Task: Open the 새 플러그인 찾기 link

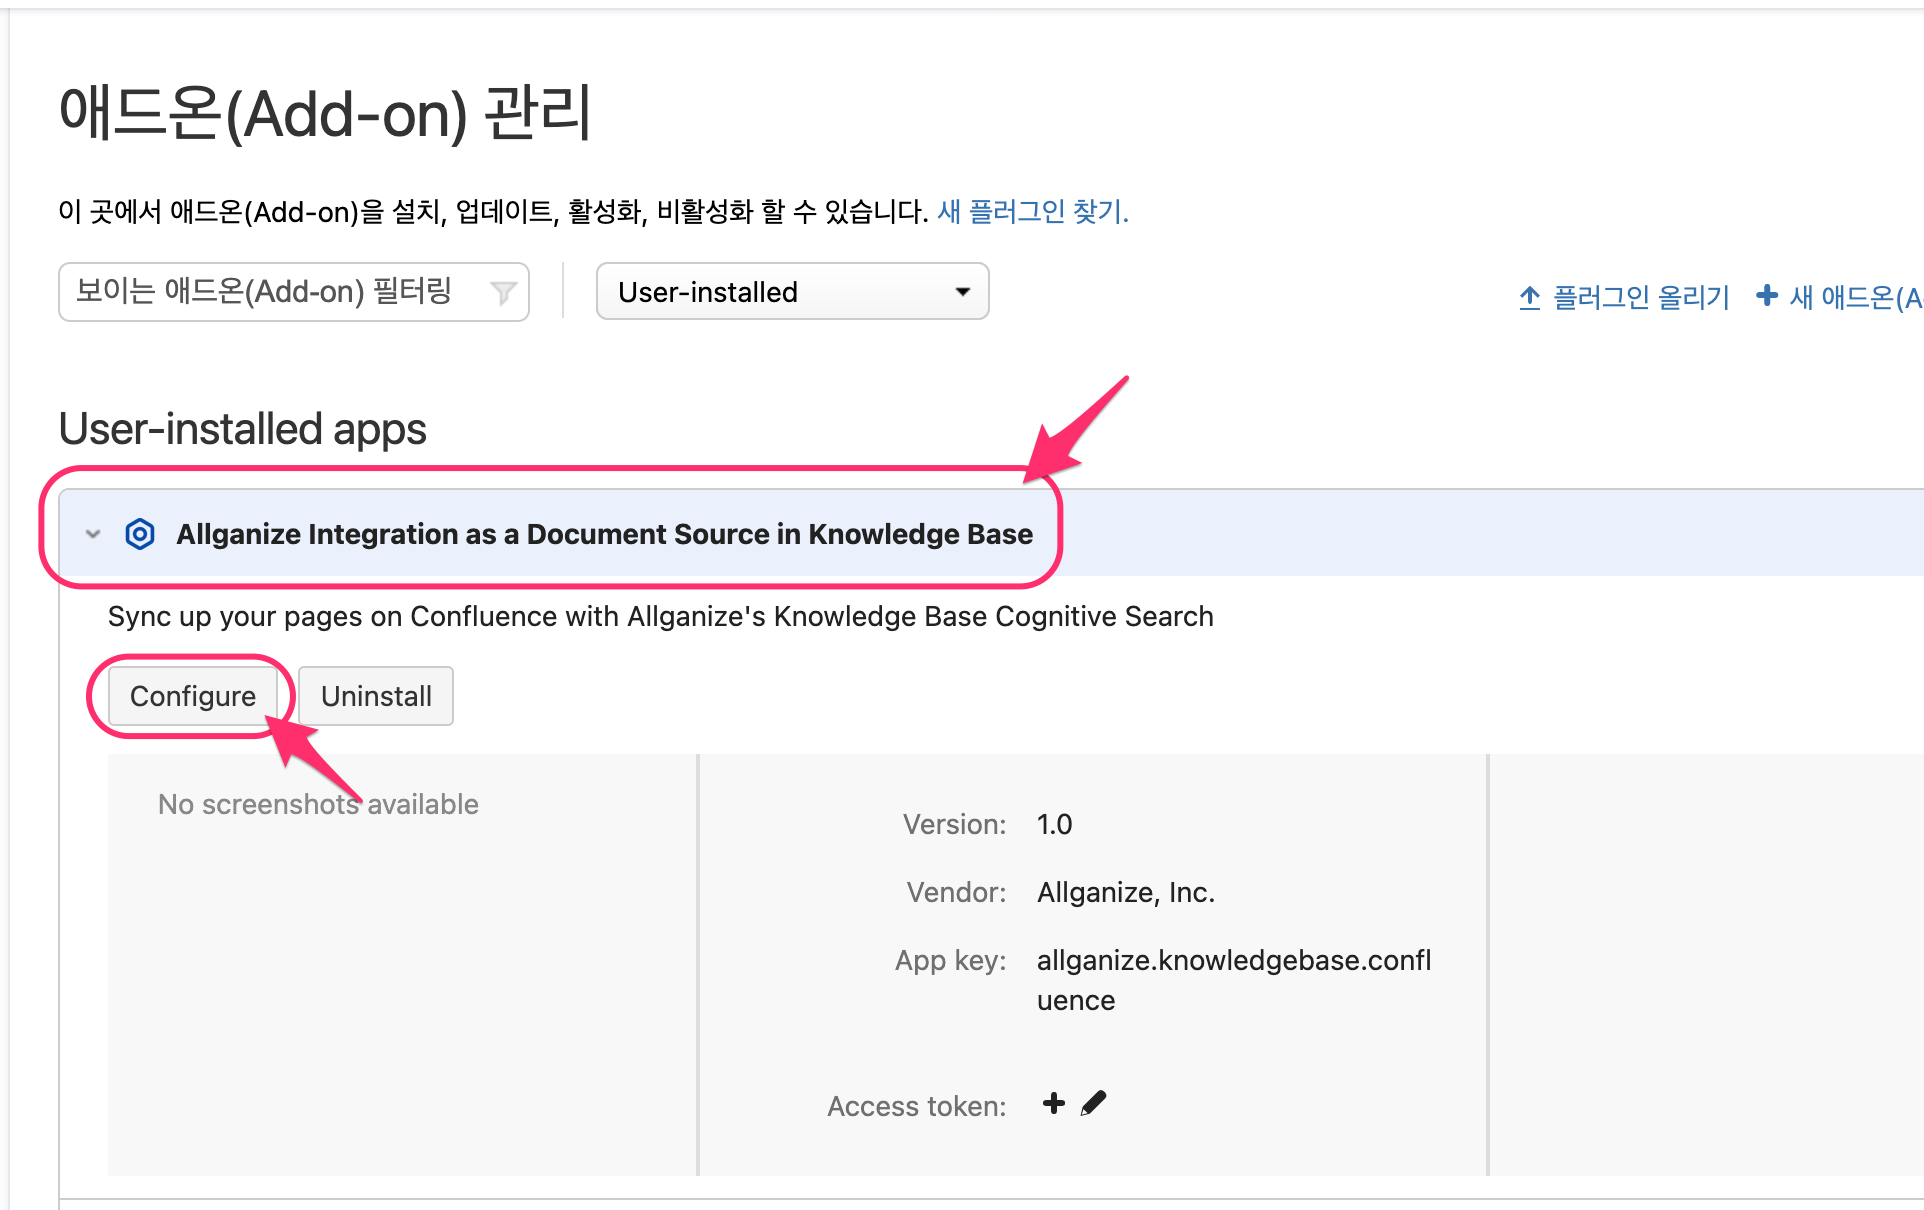Action: click(1033, 212)
